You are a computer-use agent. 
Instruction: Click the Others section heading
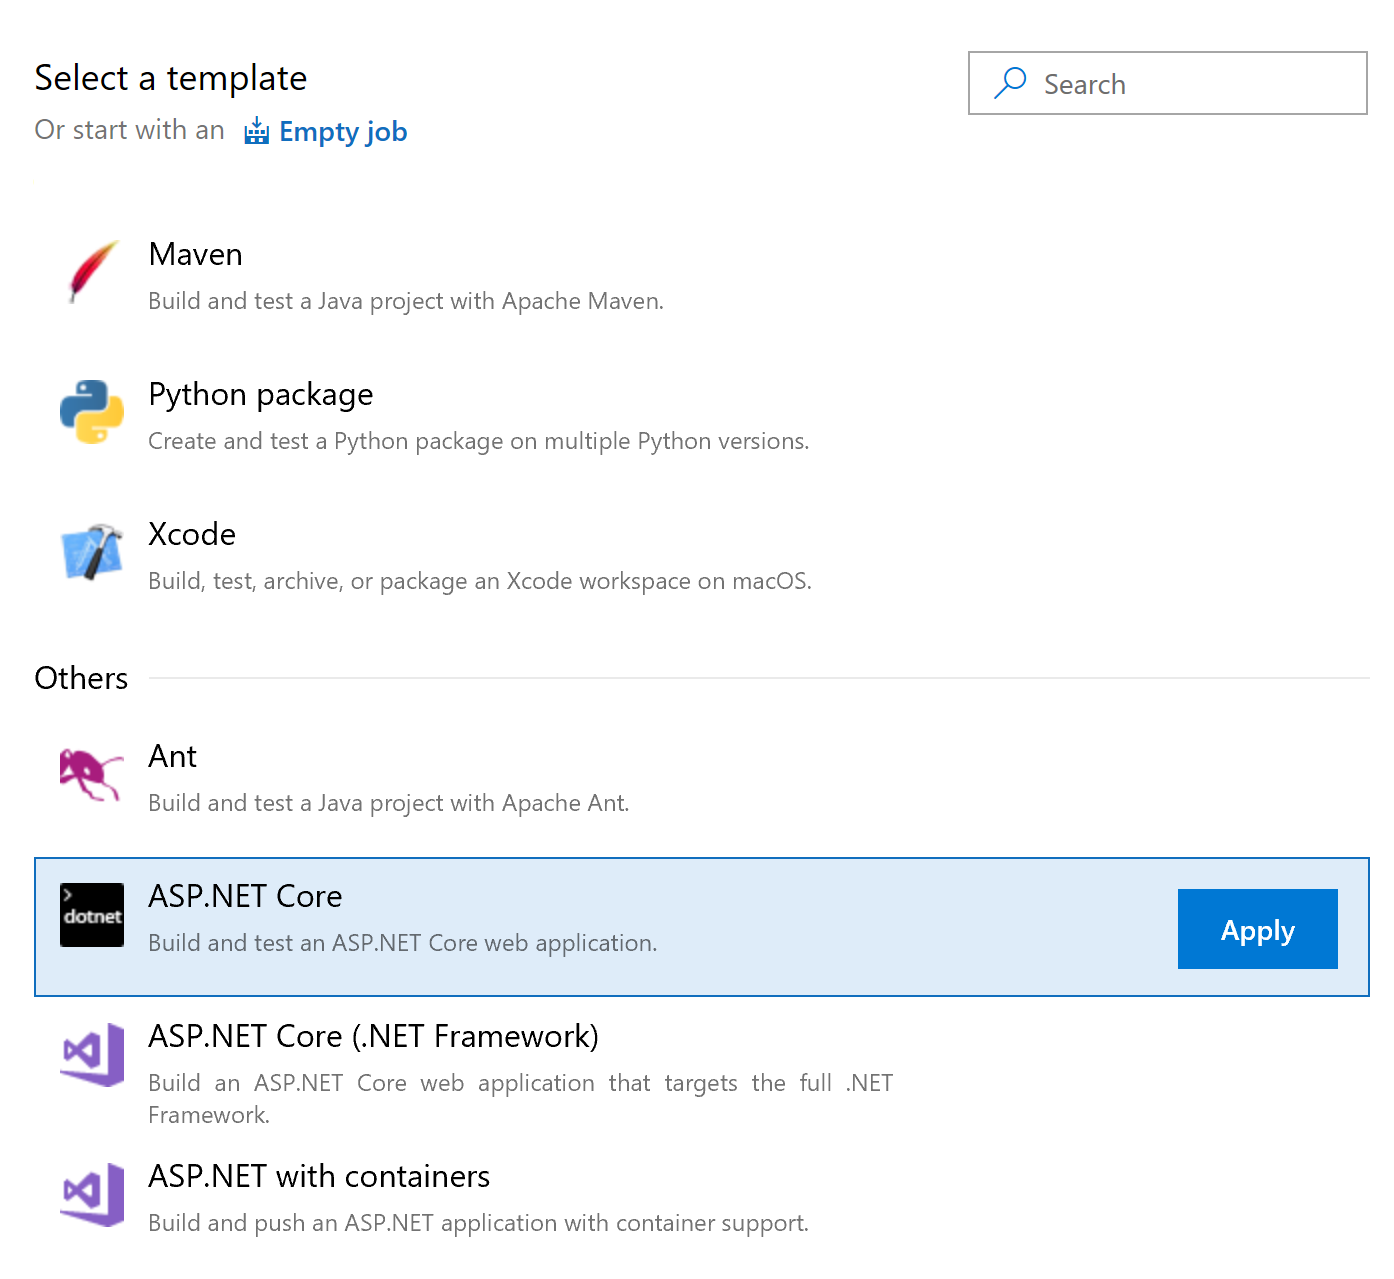[x=81, y=678]
